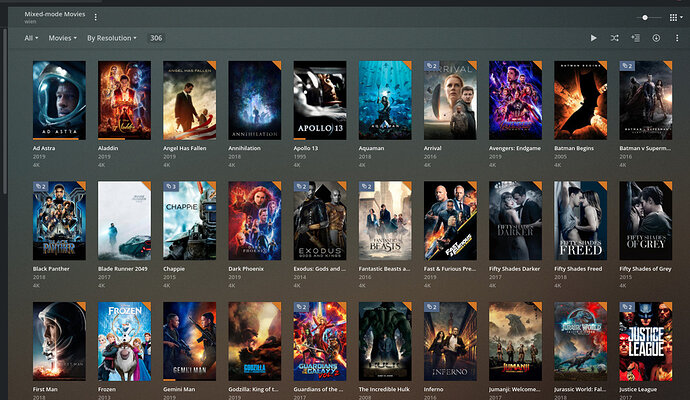This screenshot has width=690, height=400.
Task: Open the Fifty Shades Freed poster
Action: 580,220
